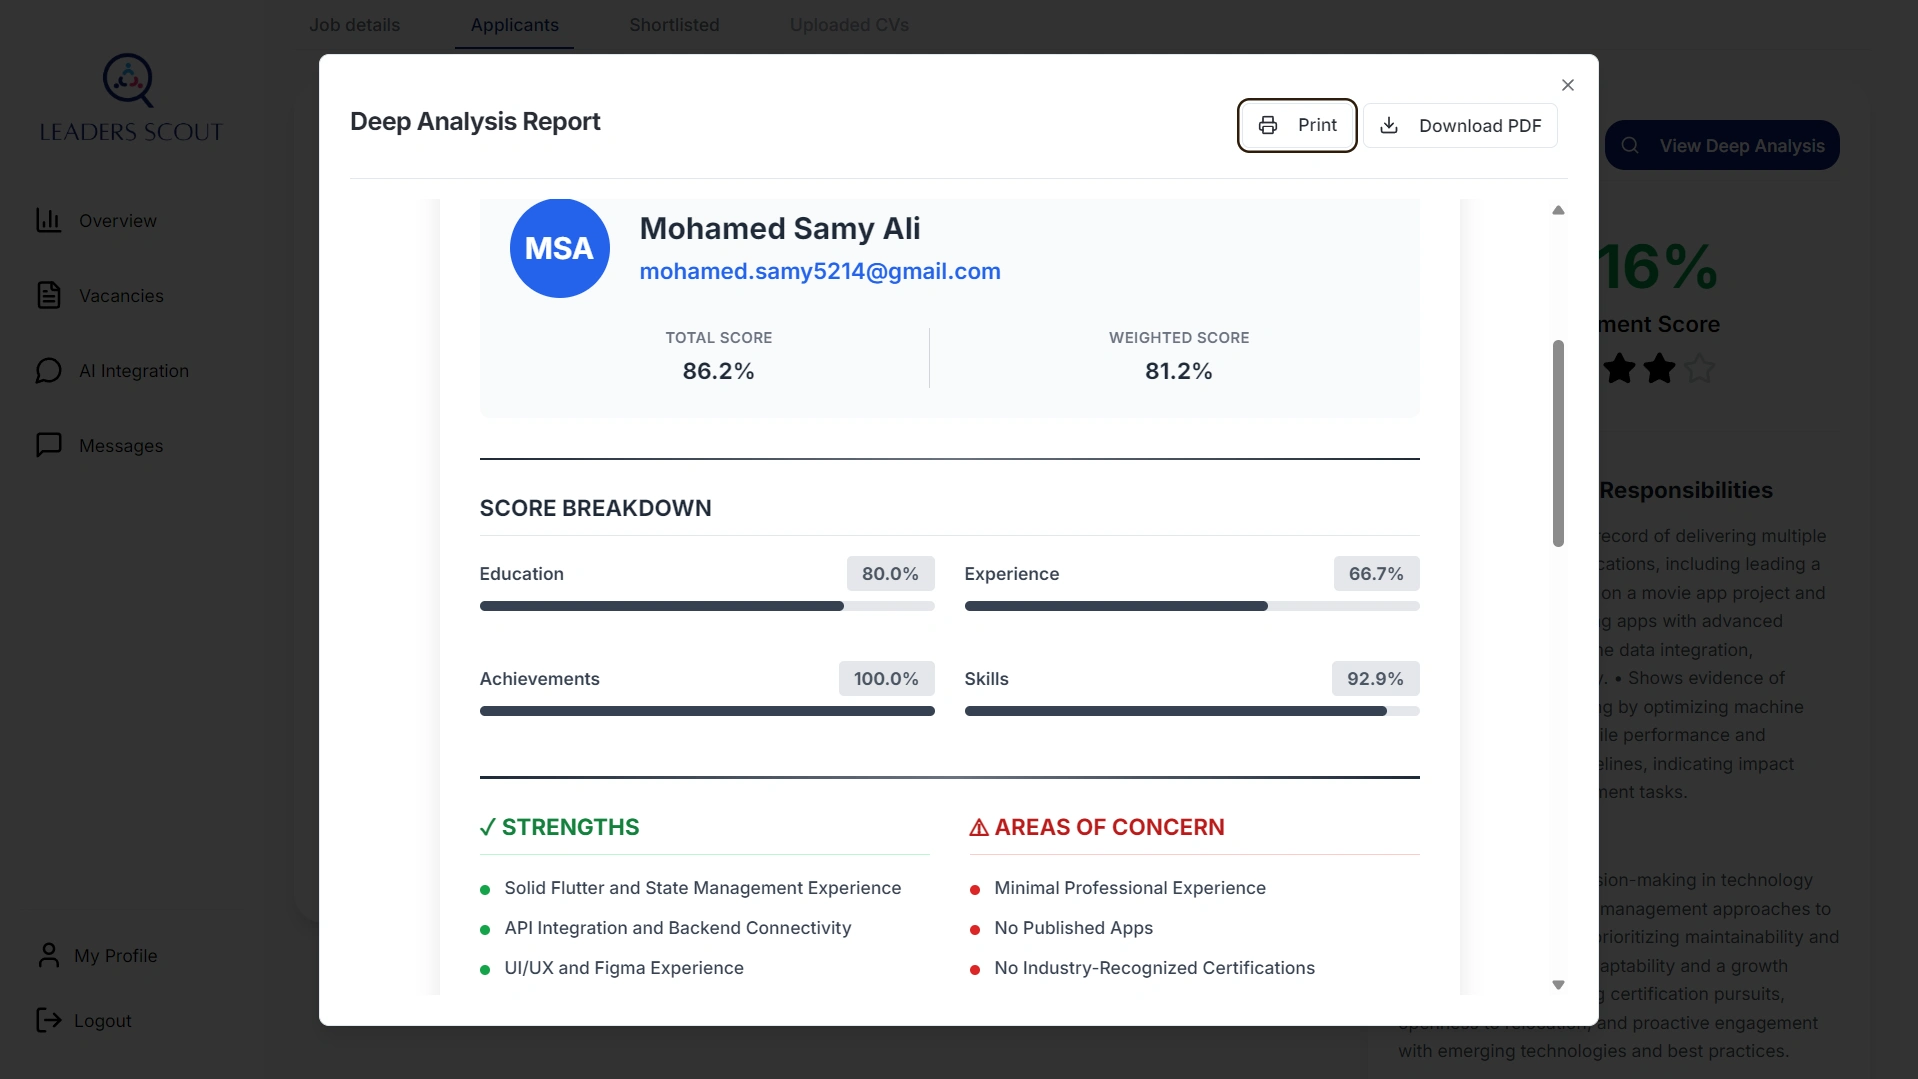Switch to the Shortlisted tab
This screenshot has width=1918, height=1079.
point(673,25)
